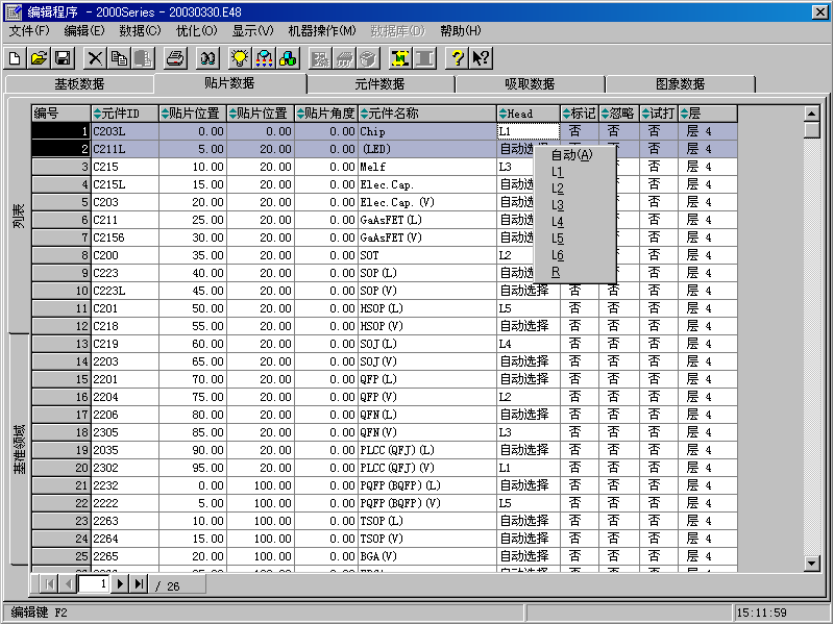The image size is (833, 624).
Task: Click the 忽略 cell for row 12
Action: (618, 326)
